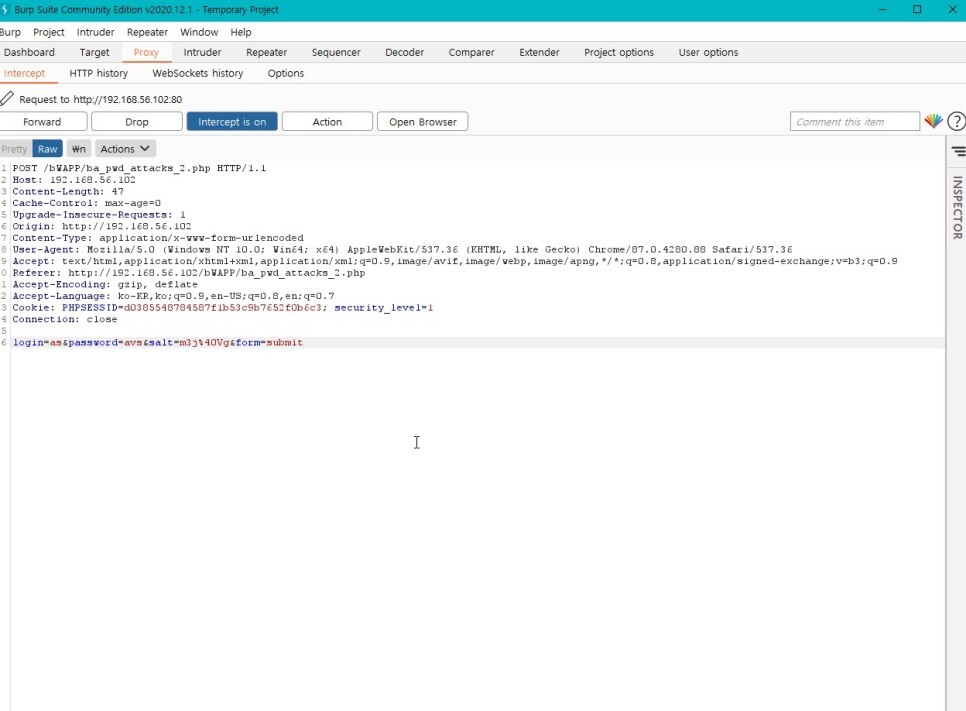966x711 pixels.
Task: Click the Content-Type header line
Action: [158, 238]
